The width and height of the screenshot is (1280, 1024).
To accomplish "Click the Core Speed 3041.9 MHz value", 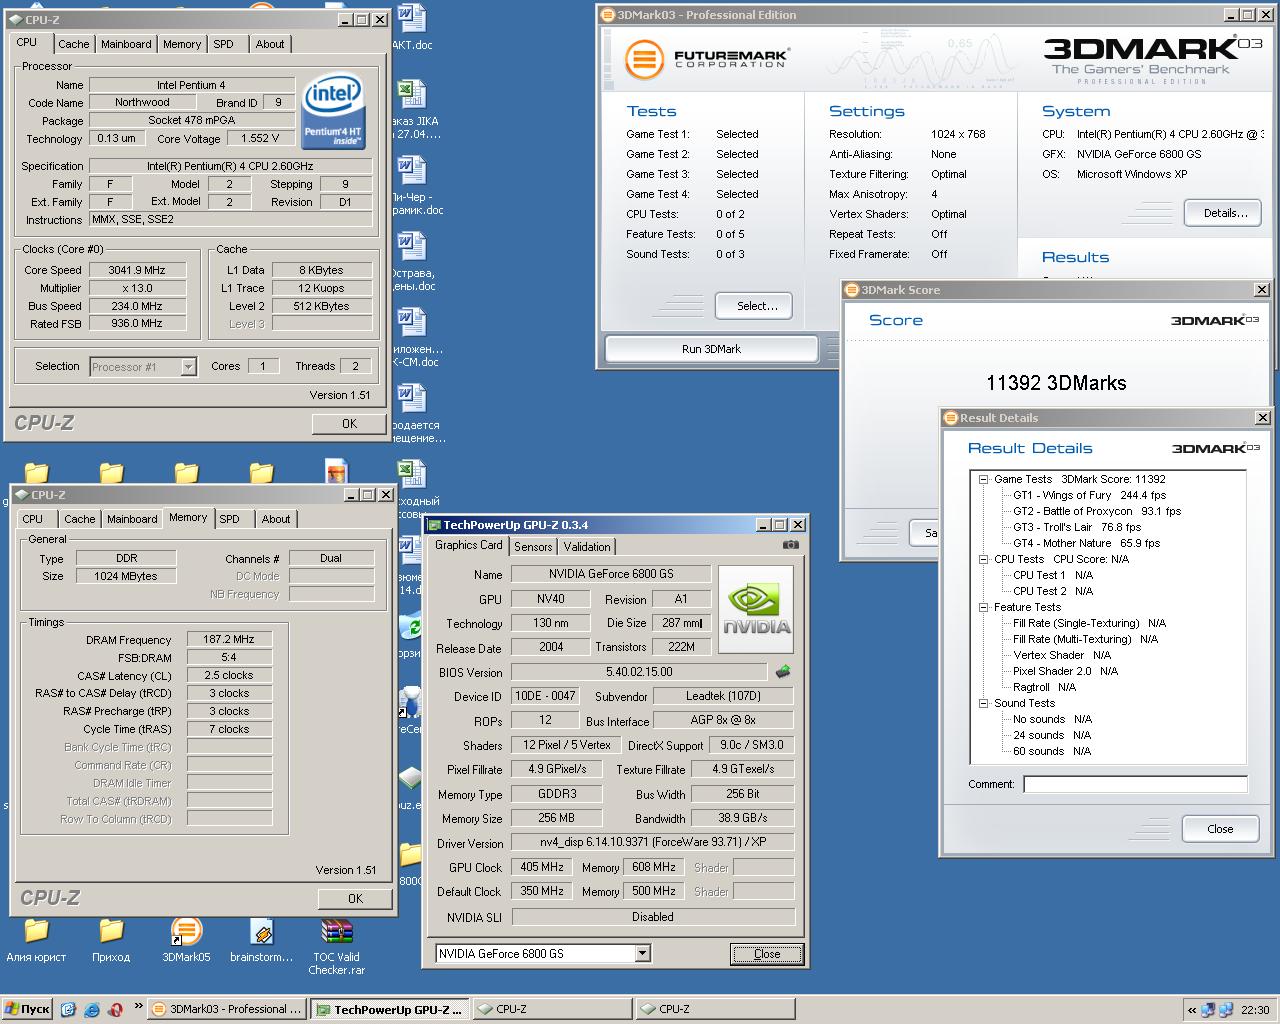I will pyautogui.click(x=138, y=270).
